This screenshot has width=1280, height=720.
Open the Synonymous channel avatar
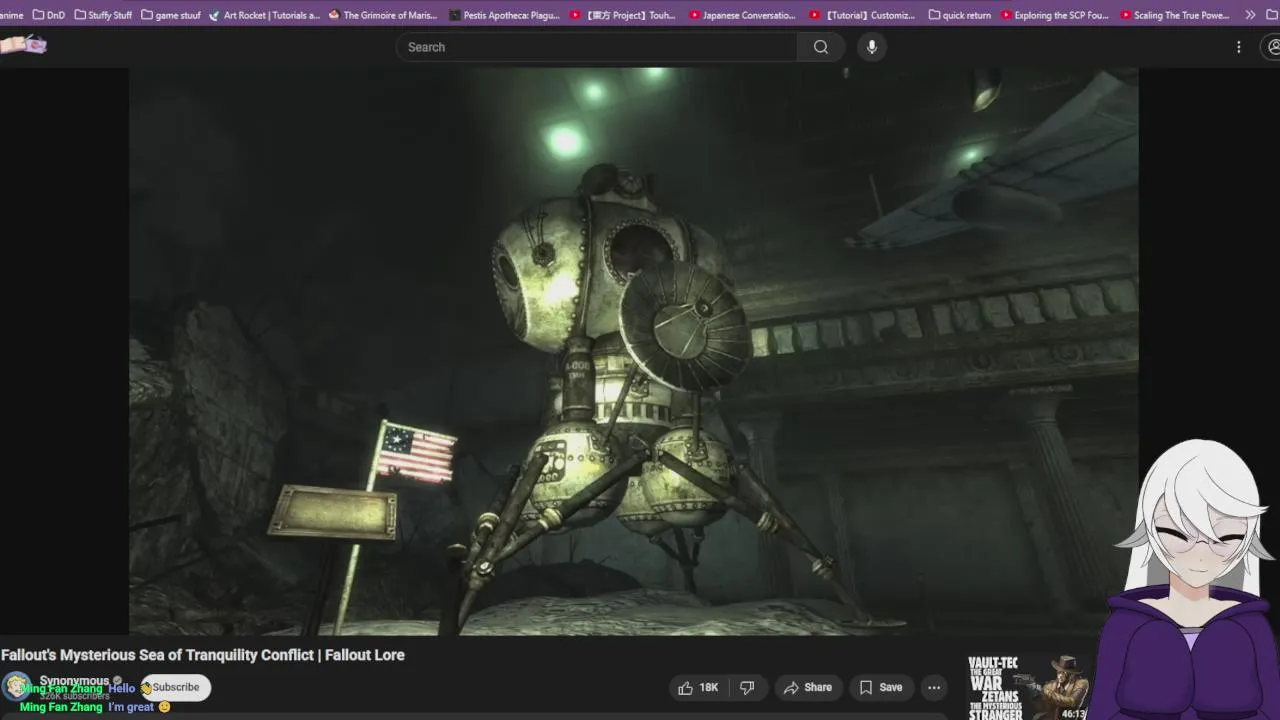pos(16,687)
